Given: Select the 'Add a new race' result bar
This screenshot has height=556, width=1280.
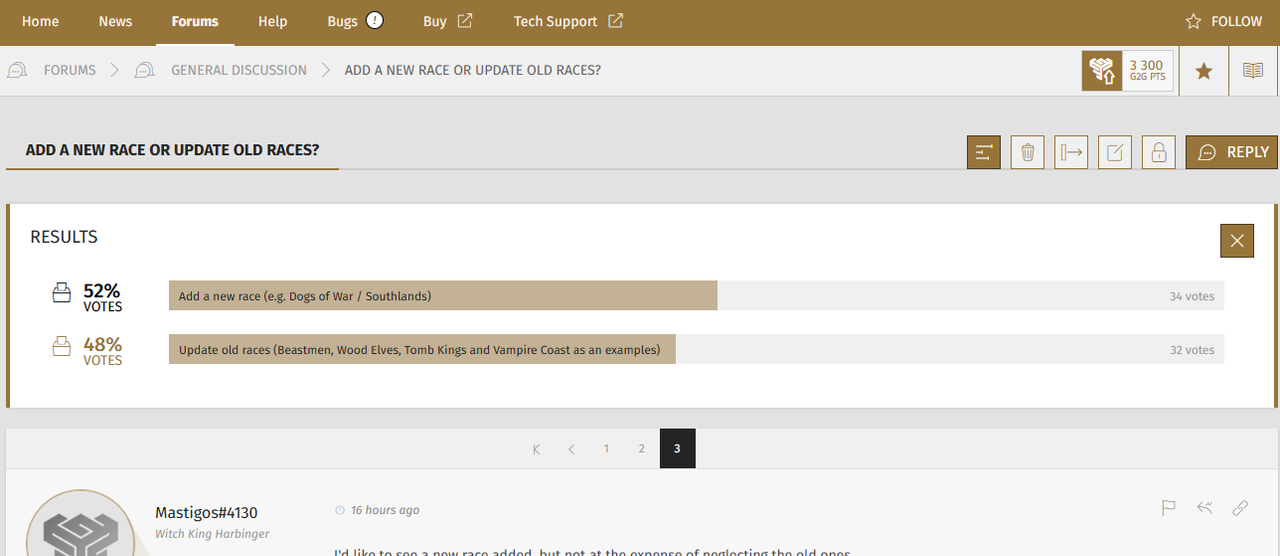Looking at the screenshot, I should point(696,296).
